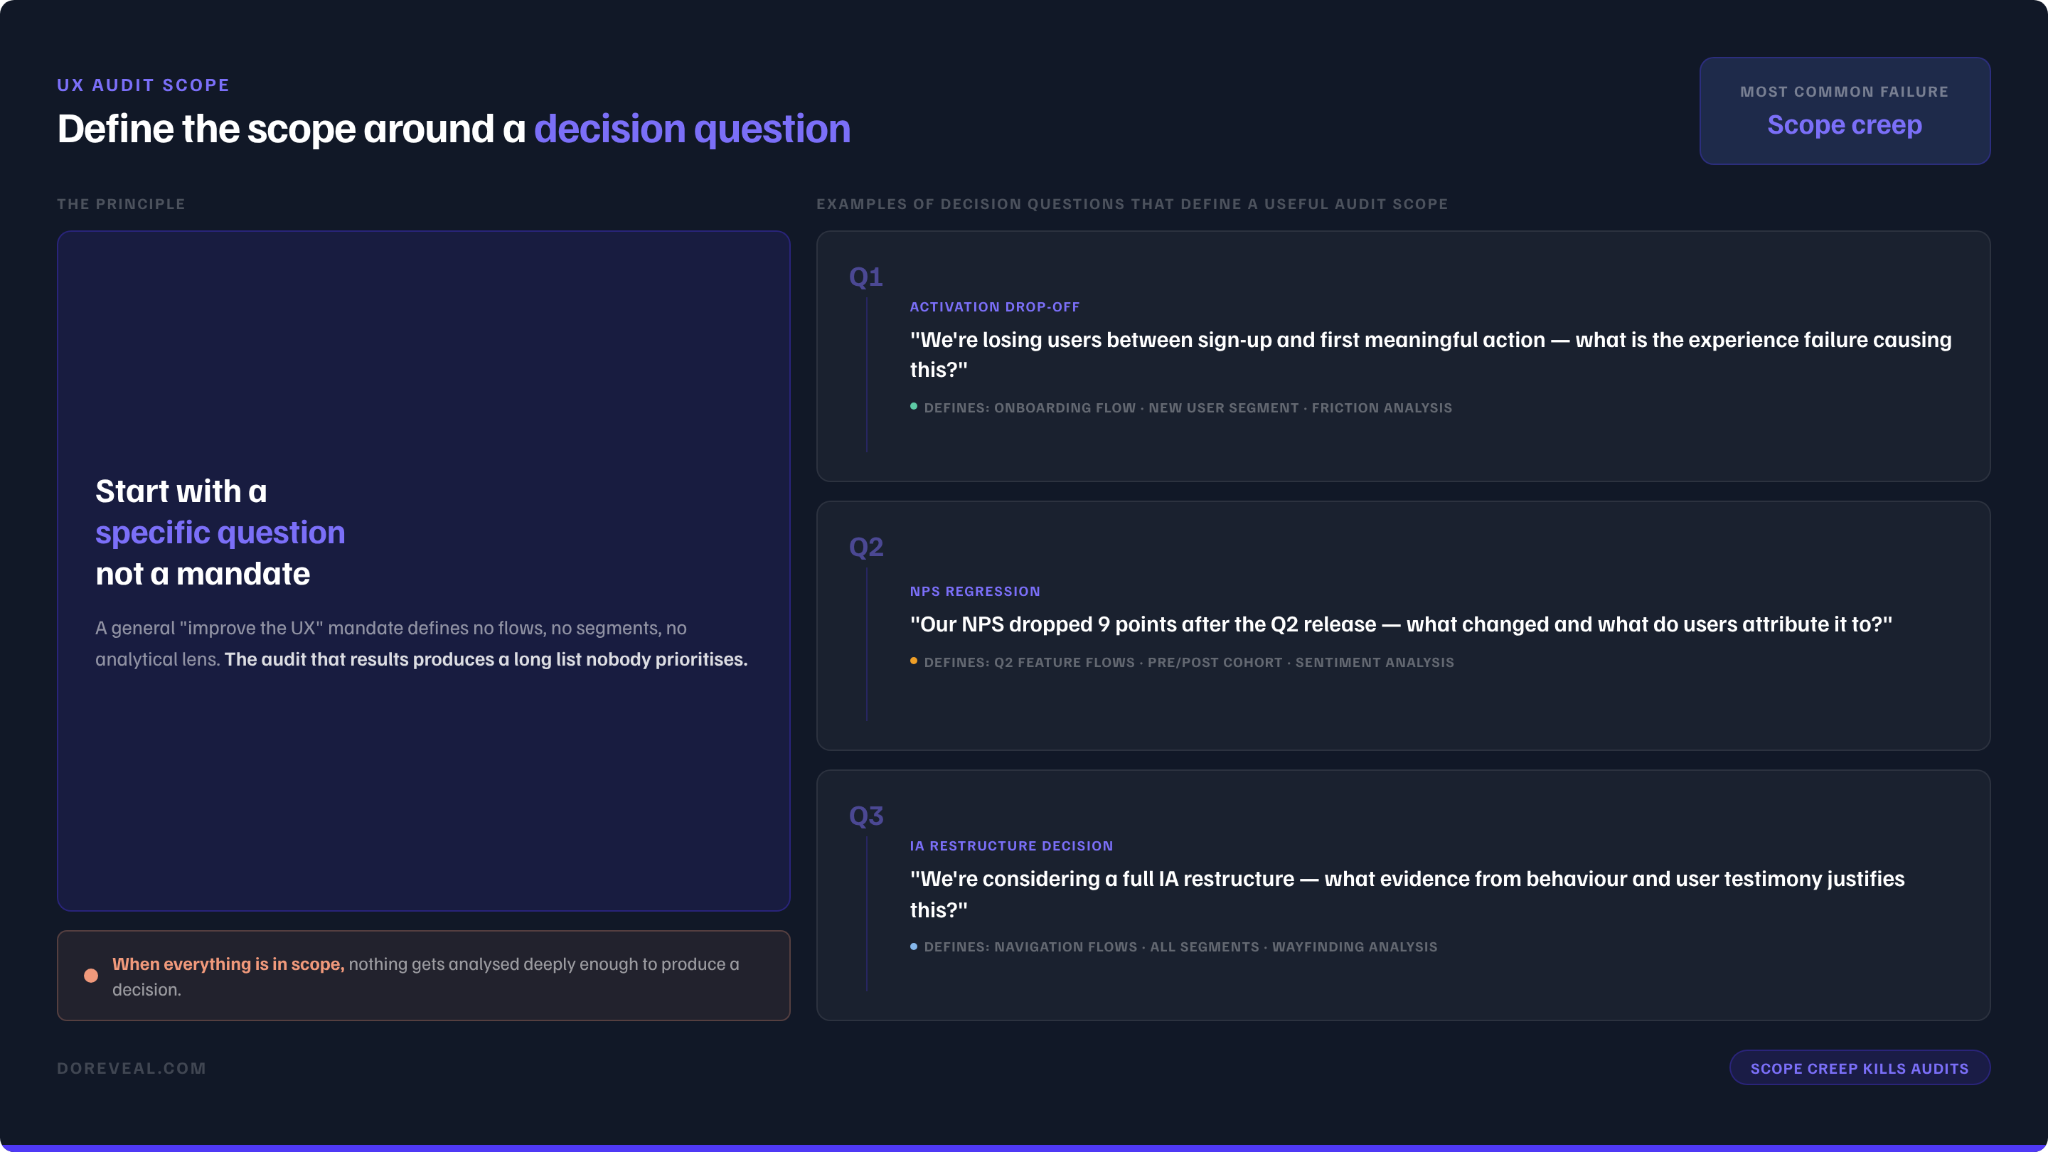
Task: Click the 'Defines: Navigation flows' tags line
Action: pos(1180,947)
